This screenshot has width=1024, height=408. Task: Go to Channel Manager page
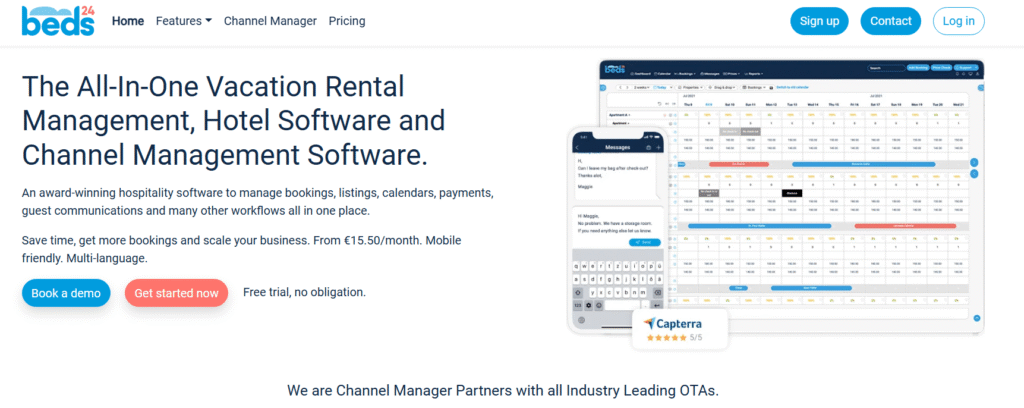click(270, 21)
